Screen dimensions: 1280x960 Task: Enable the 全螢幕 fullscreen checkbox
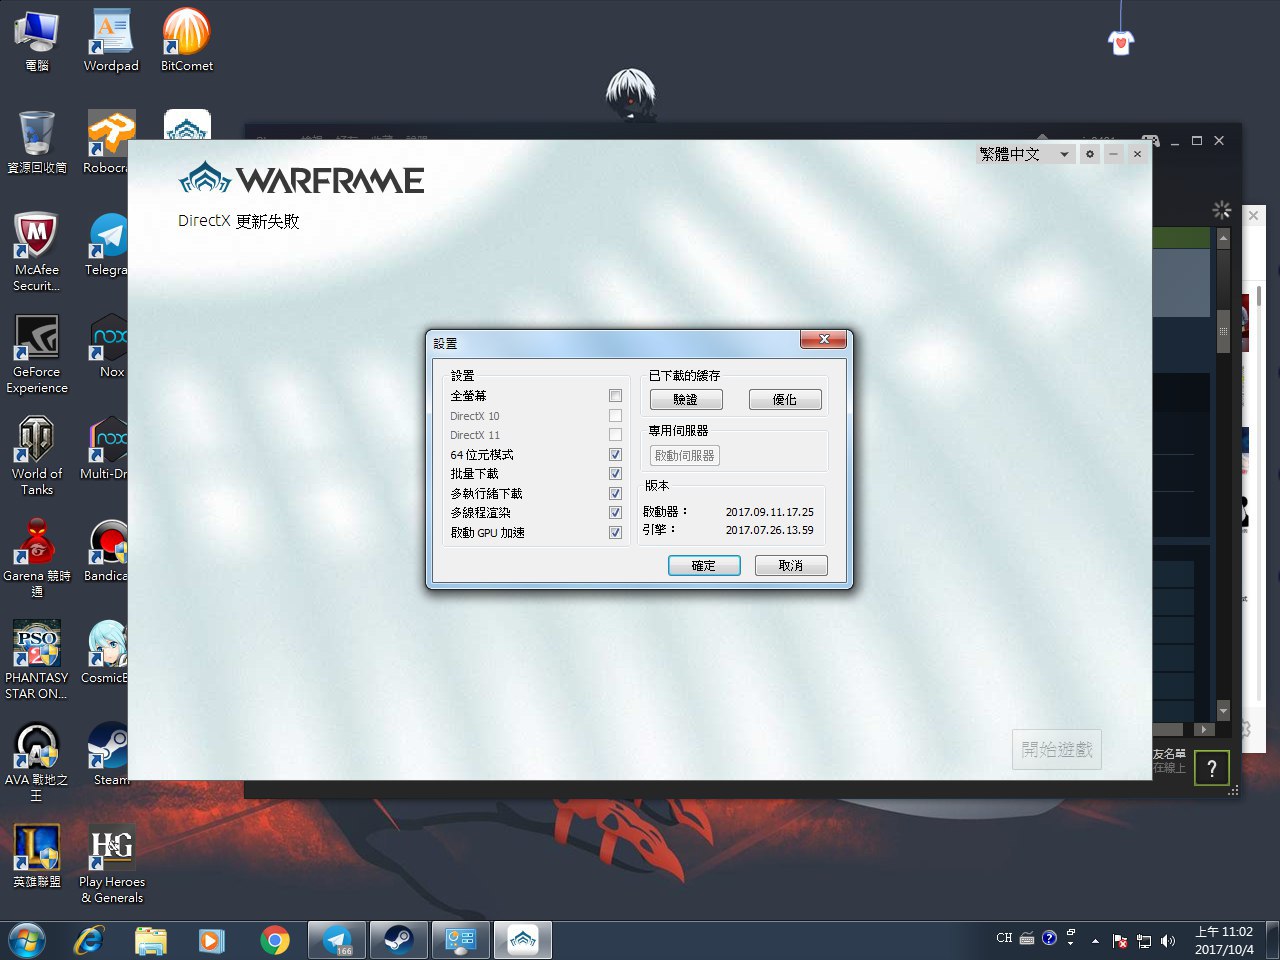tap(615, 396)
